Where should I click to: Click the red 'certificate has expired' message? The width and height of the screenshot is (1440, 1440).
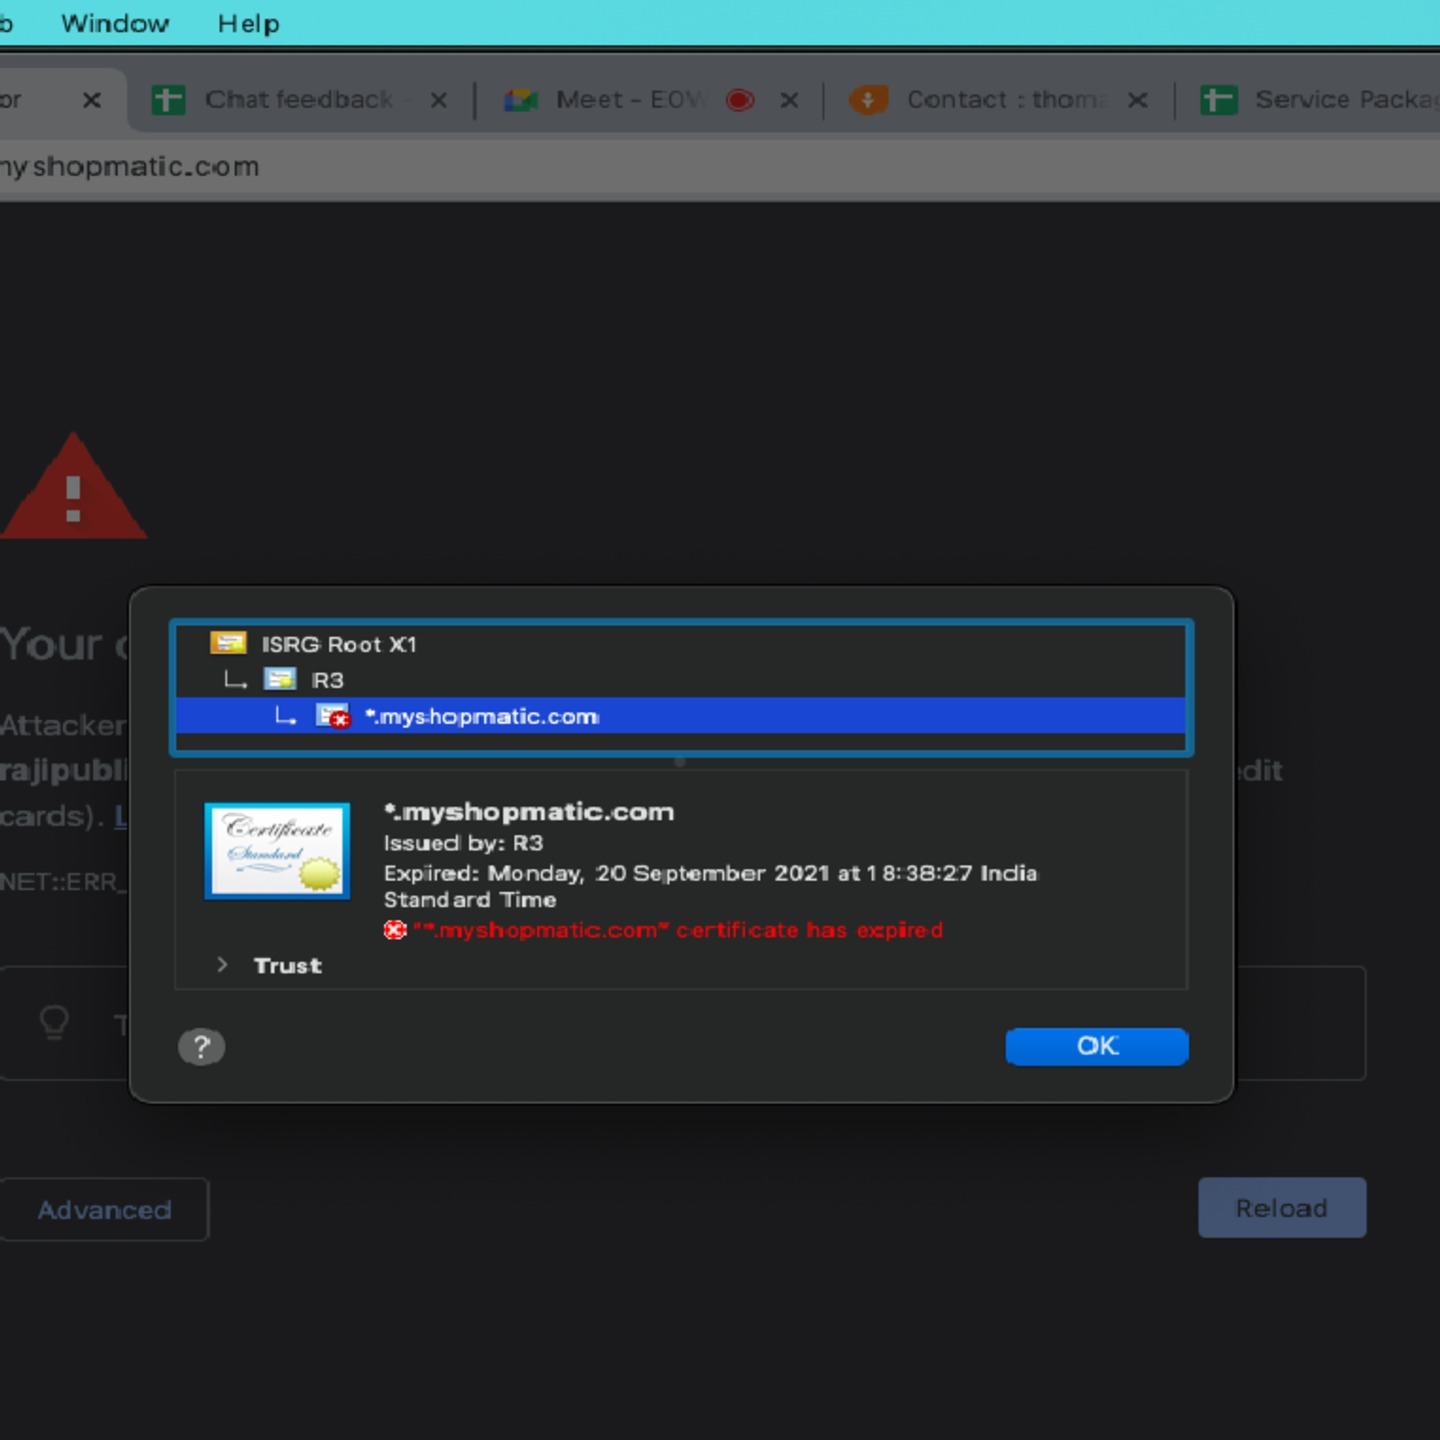point(678,930)
